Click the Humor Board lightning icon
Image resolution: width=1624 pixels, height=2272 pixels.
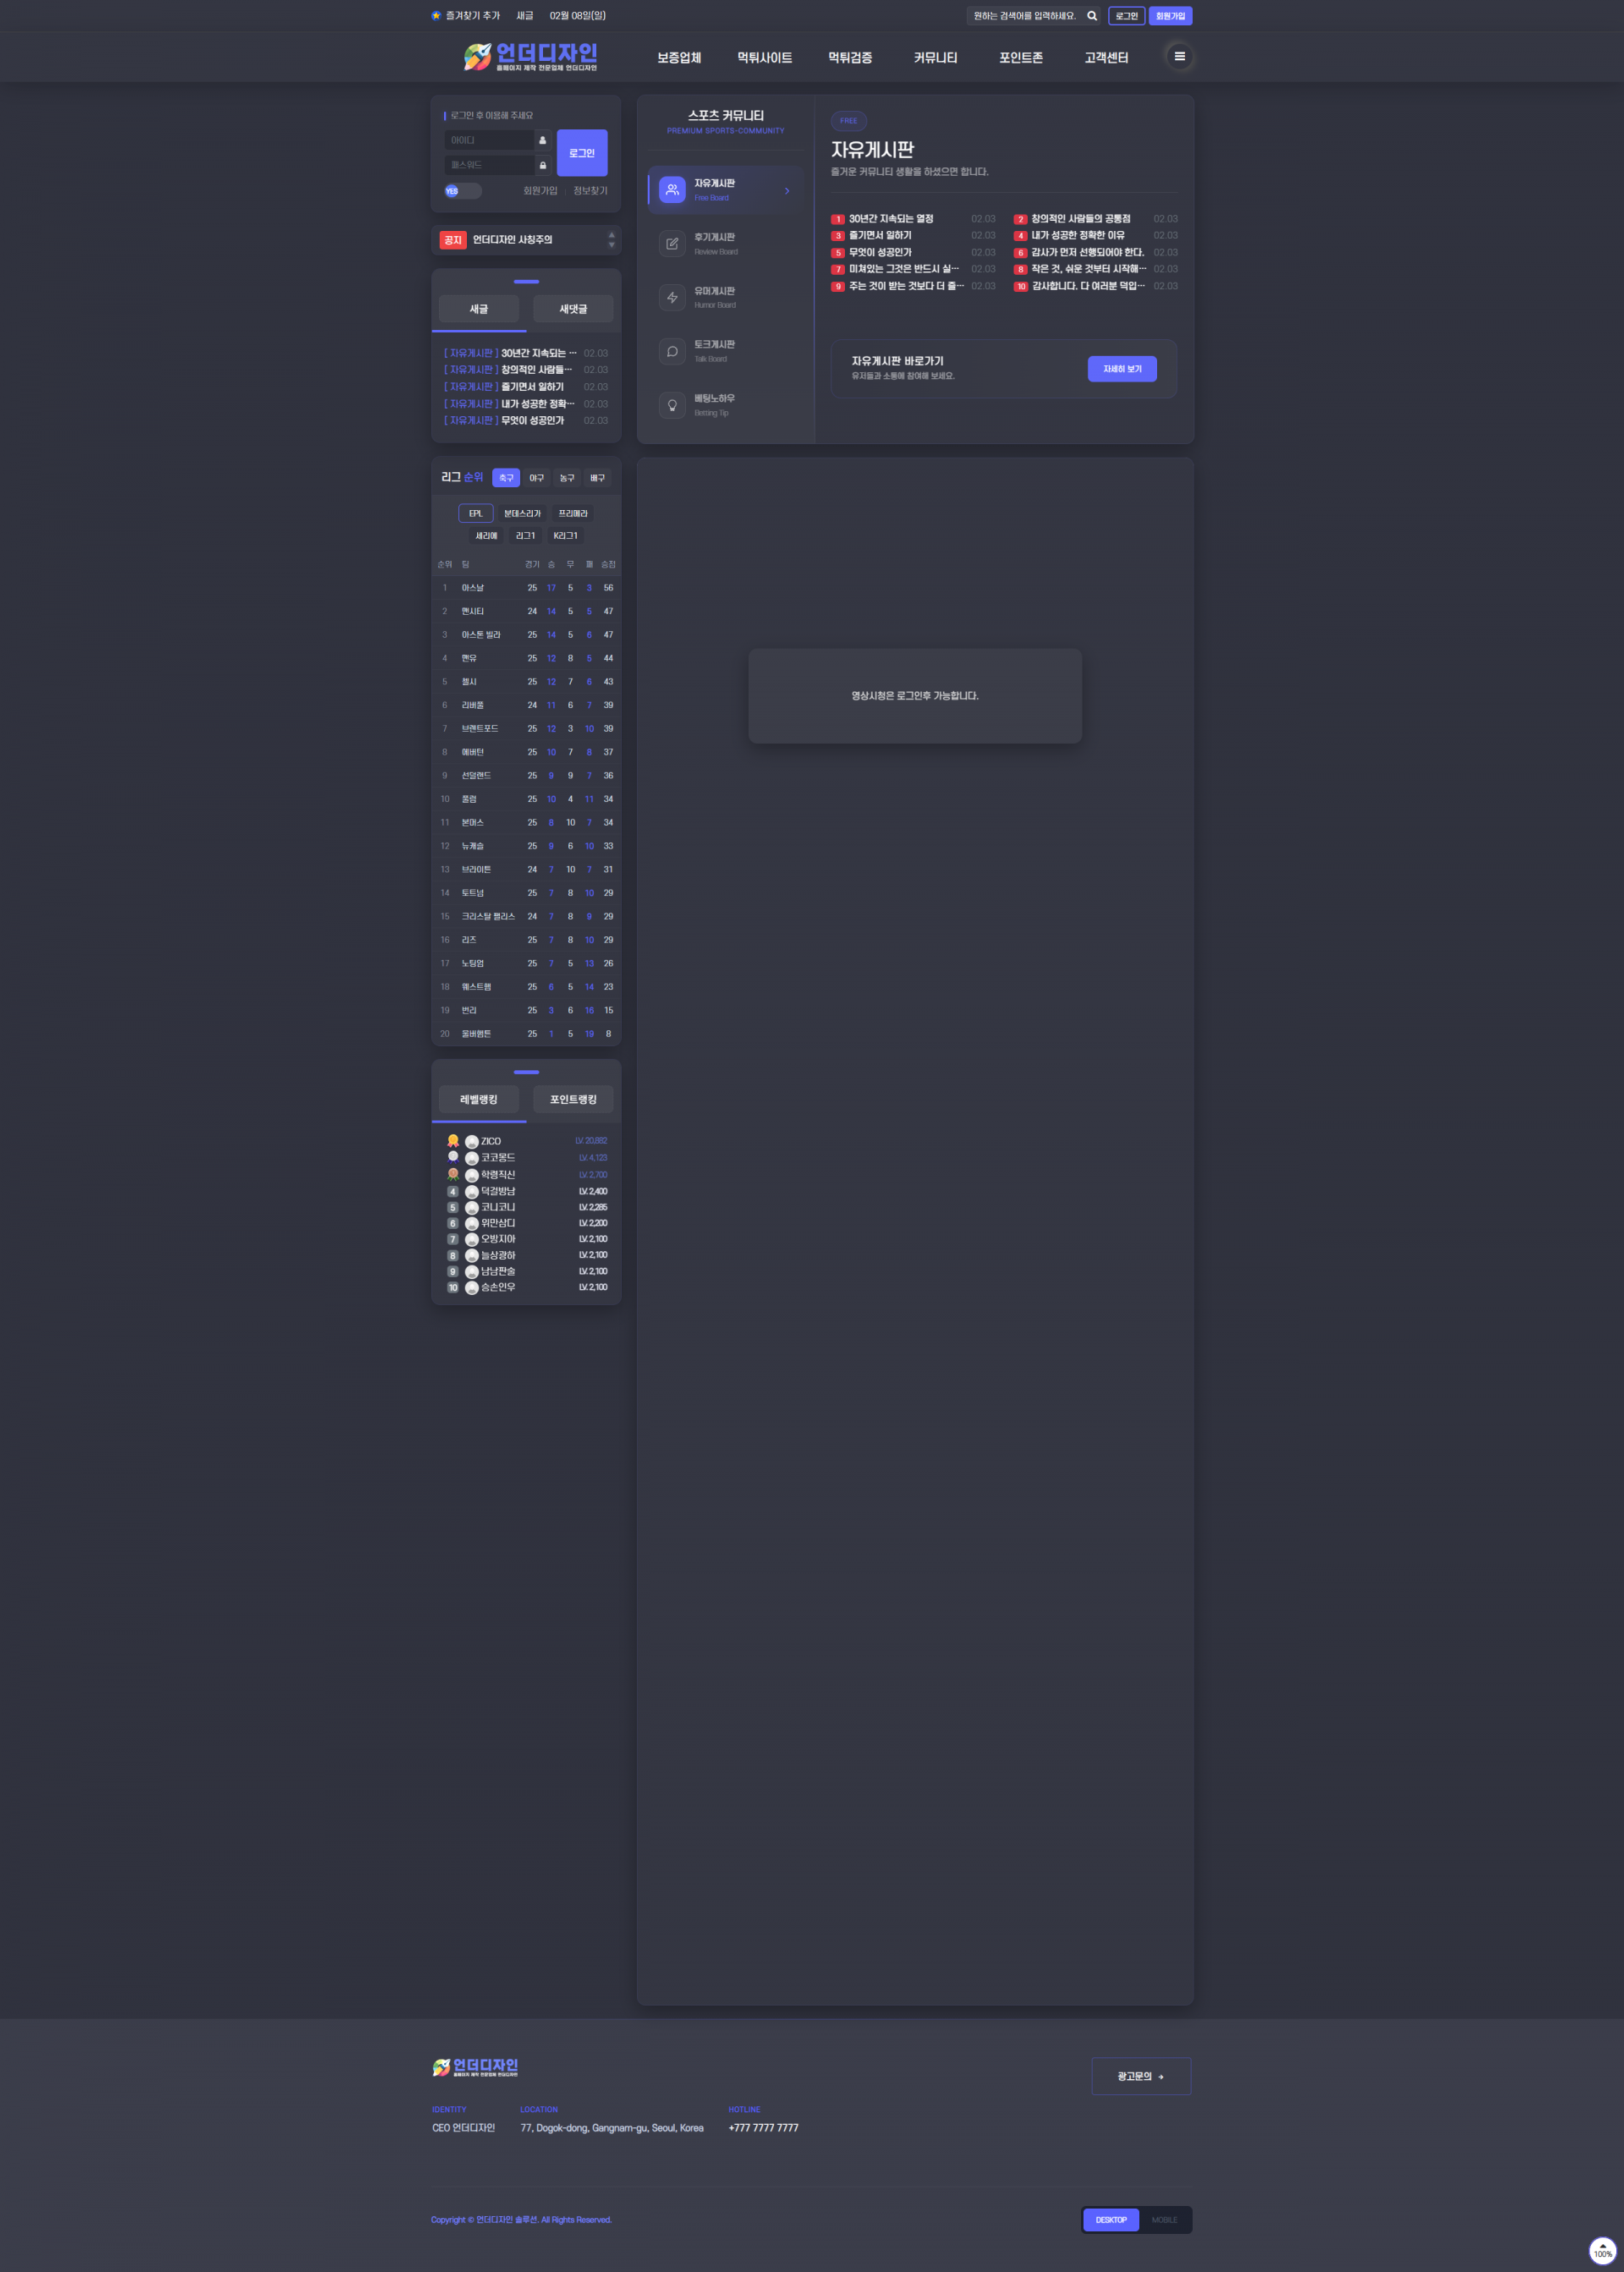tap(672, 298)
